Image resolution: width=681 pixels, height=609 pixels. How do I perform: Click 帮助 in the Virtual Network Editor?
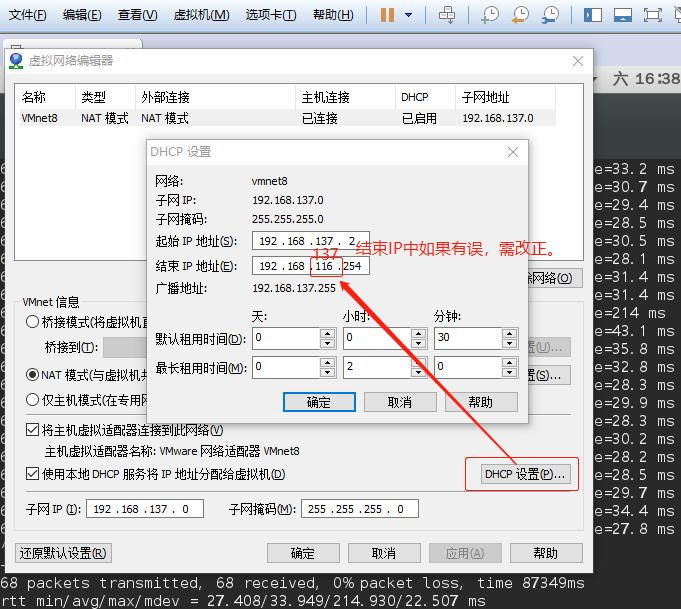[546, 553]
